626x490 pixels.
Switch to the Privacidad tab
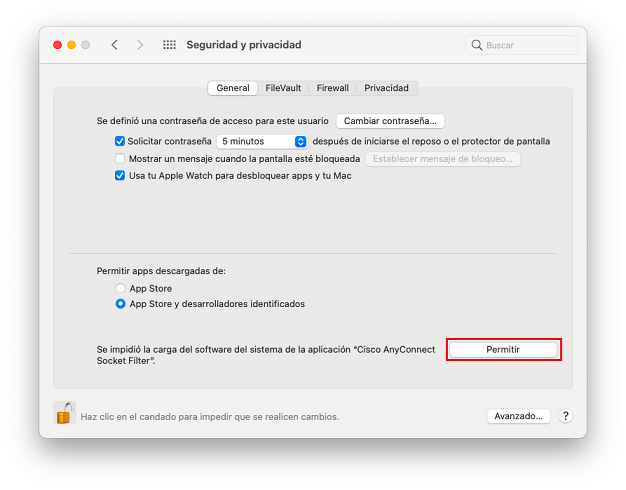pyautogui.click(x=386, y=88)
